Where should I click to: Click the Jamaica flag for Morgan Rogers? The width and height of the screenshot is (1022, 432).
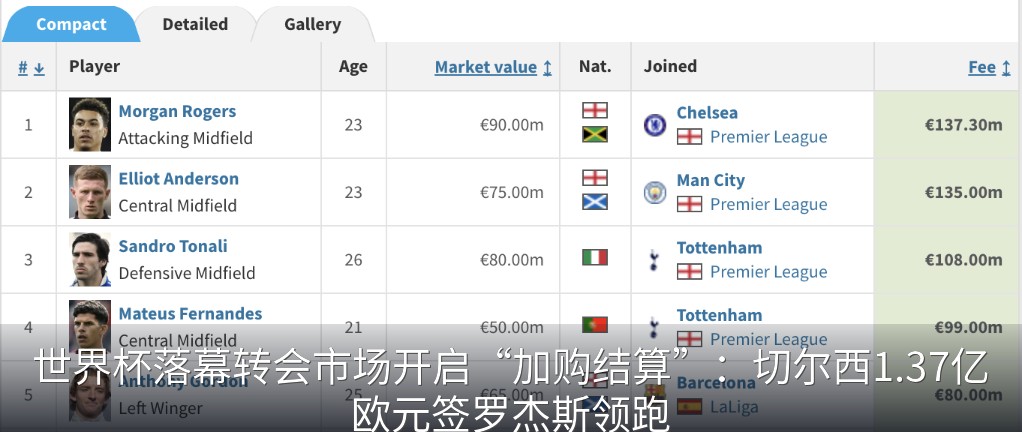594,134
